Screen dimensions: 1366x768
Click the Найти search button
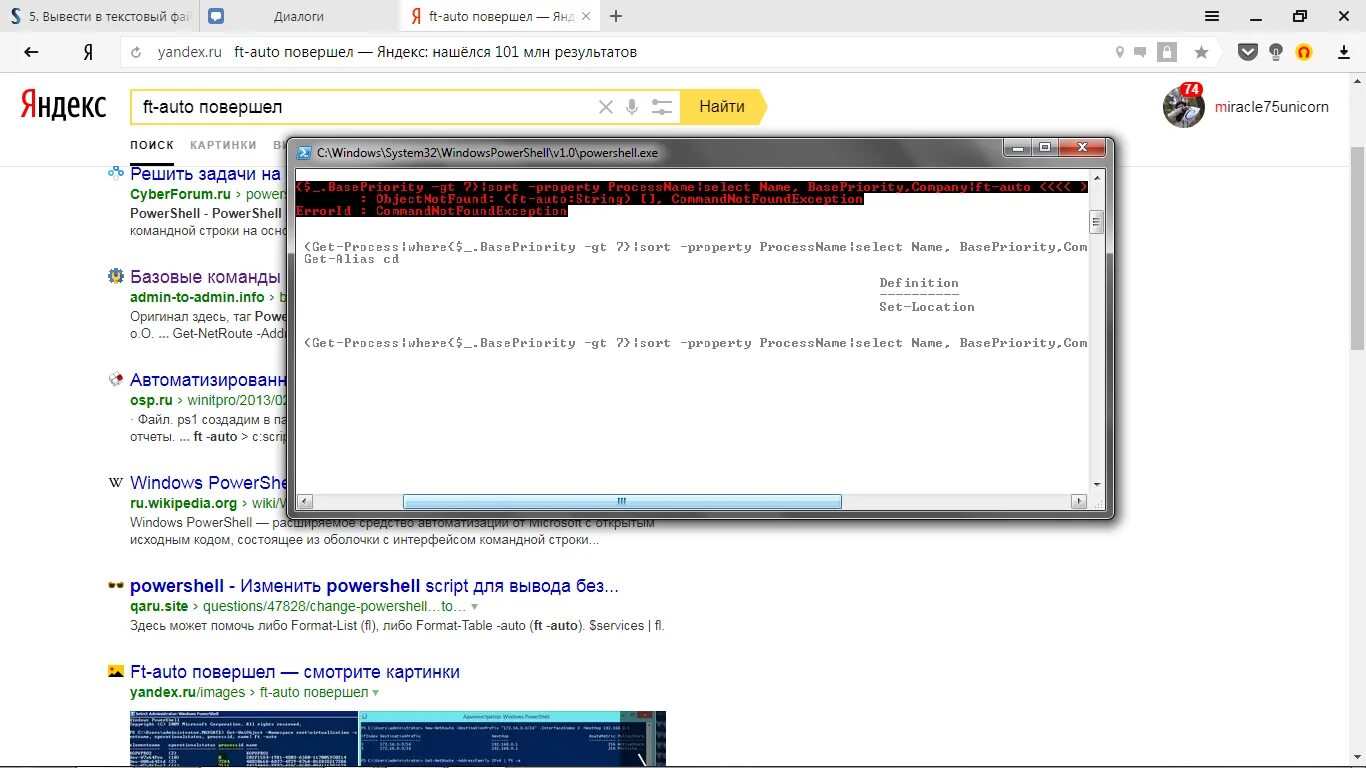click(722, 107)
